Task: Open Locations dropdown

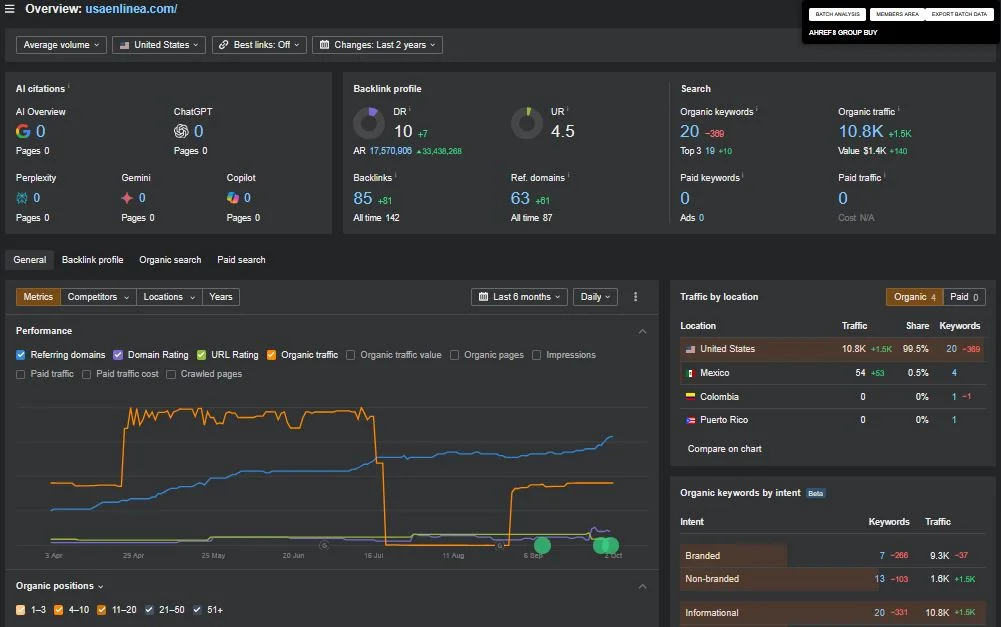Action: pyautogui.click(x=169, y=297)
